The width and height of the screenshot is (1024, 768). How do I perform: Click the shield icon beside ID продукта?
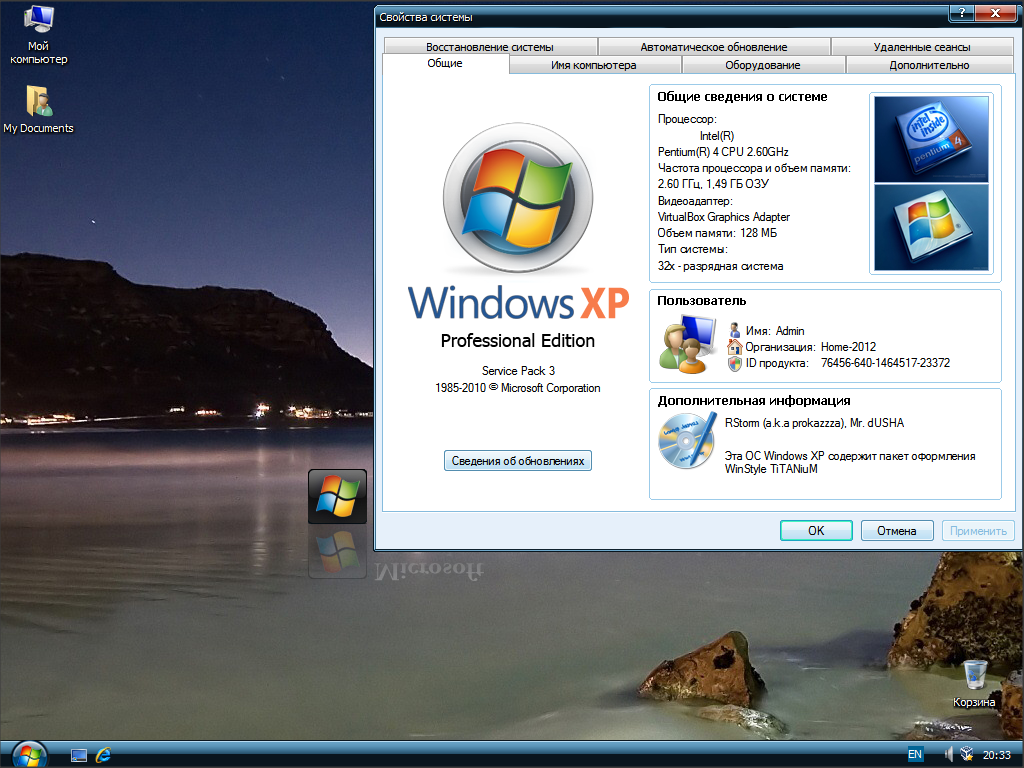click(x=735, y=364)
